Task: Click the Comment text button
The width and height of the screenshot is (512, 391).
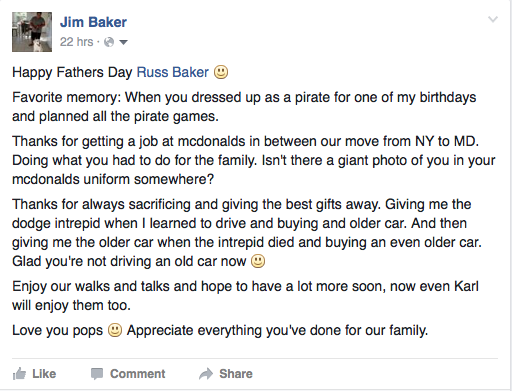Action: click(138, 374)
